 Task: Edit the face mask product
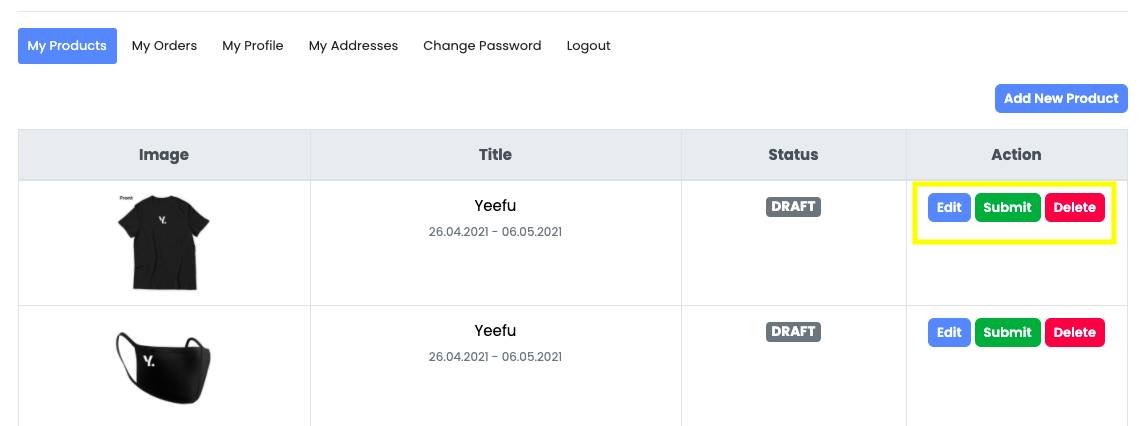click(x=949, y=333)
